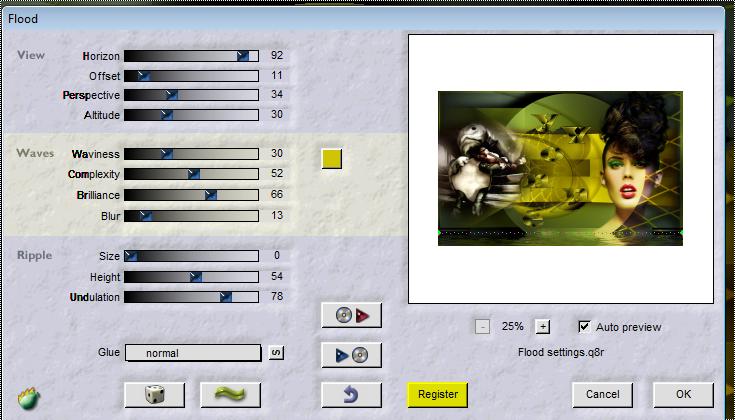Click the blue undo arrow button

tap(351, 395)
